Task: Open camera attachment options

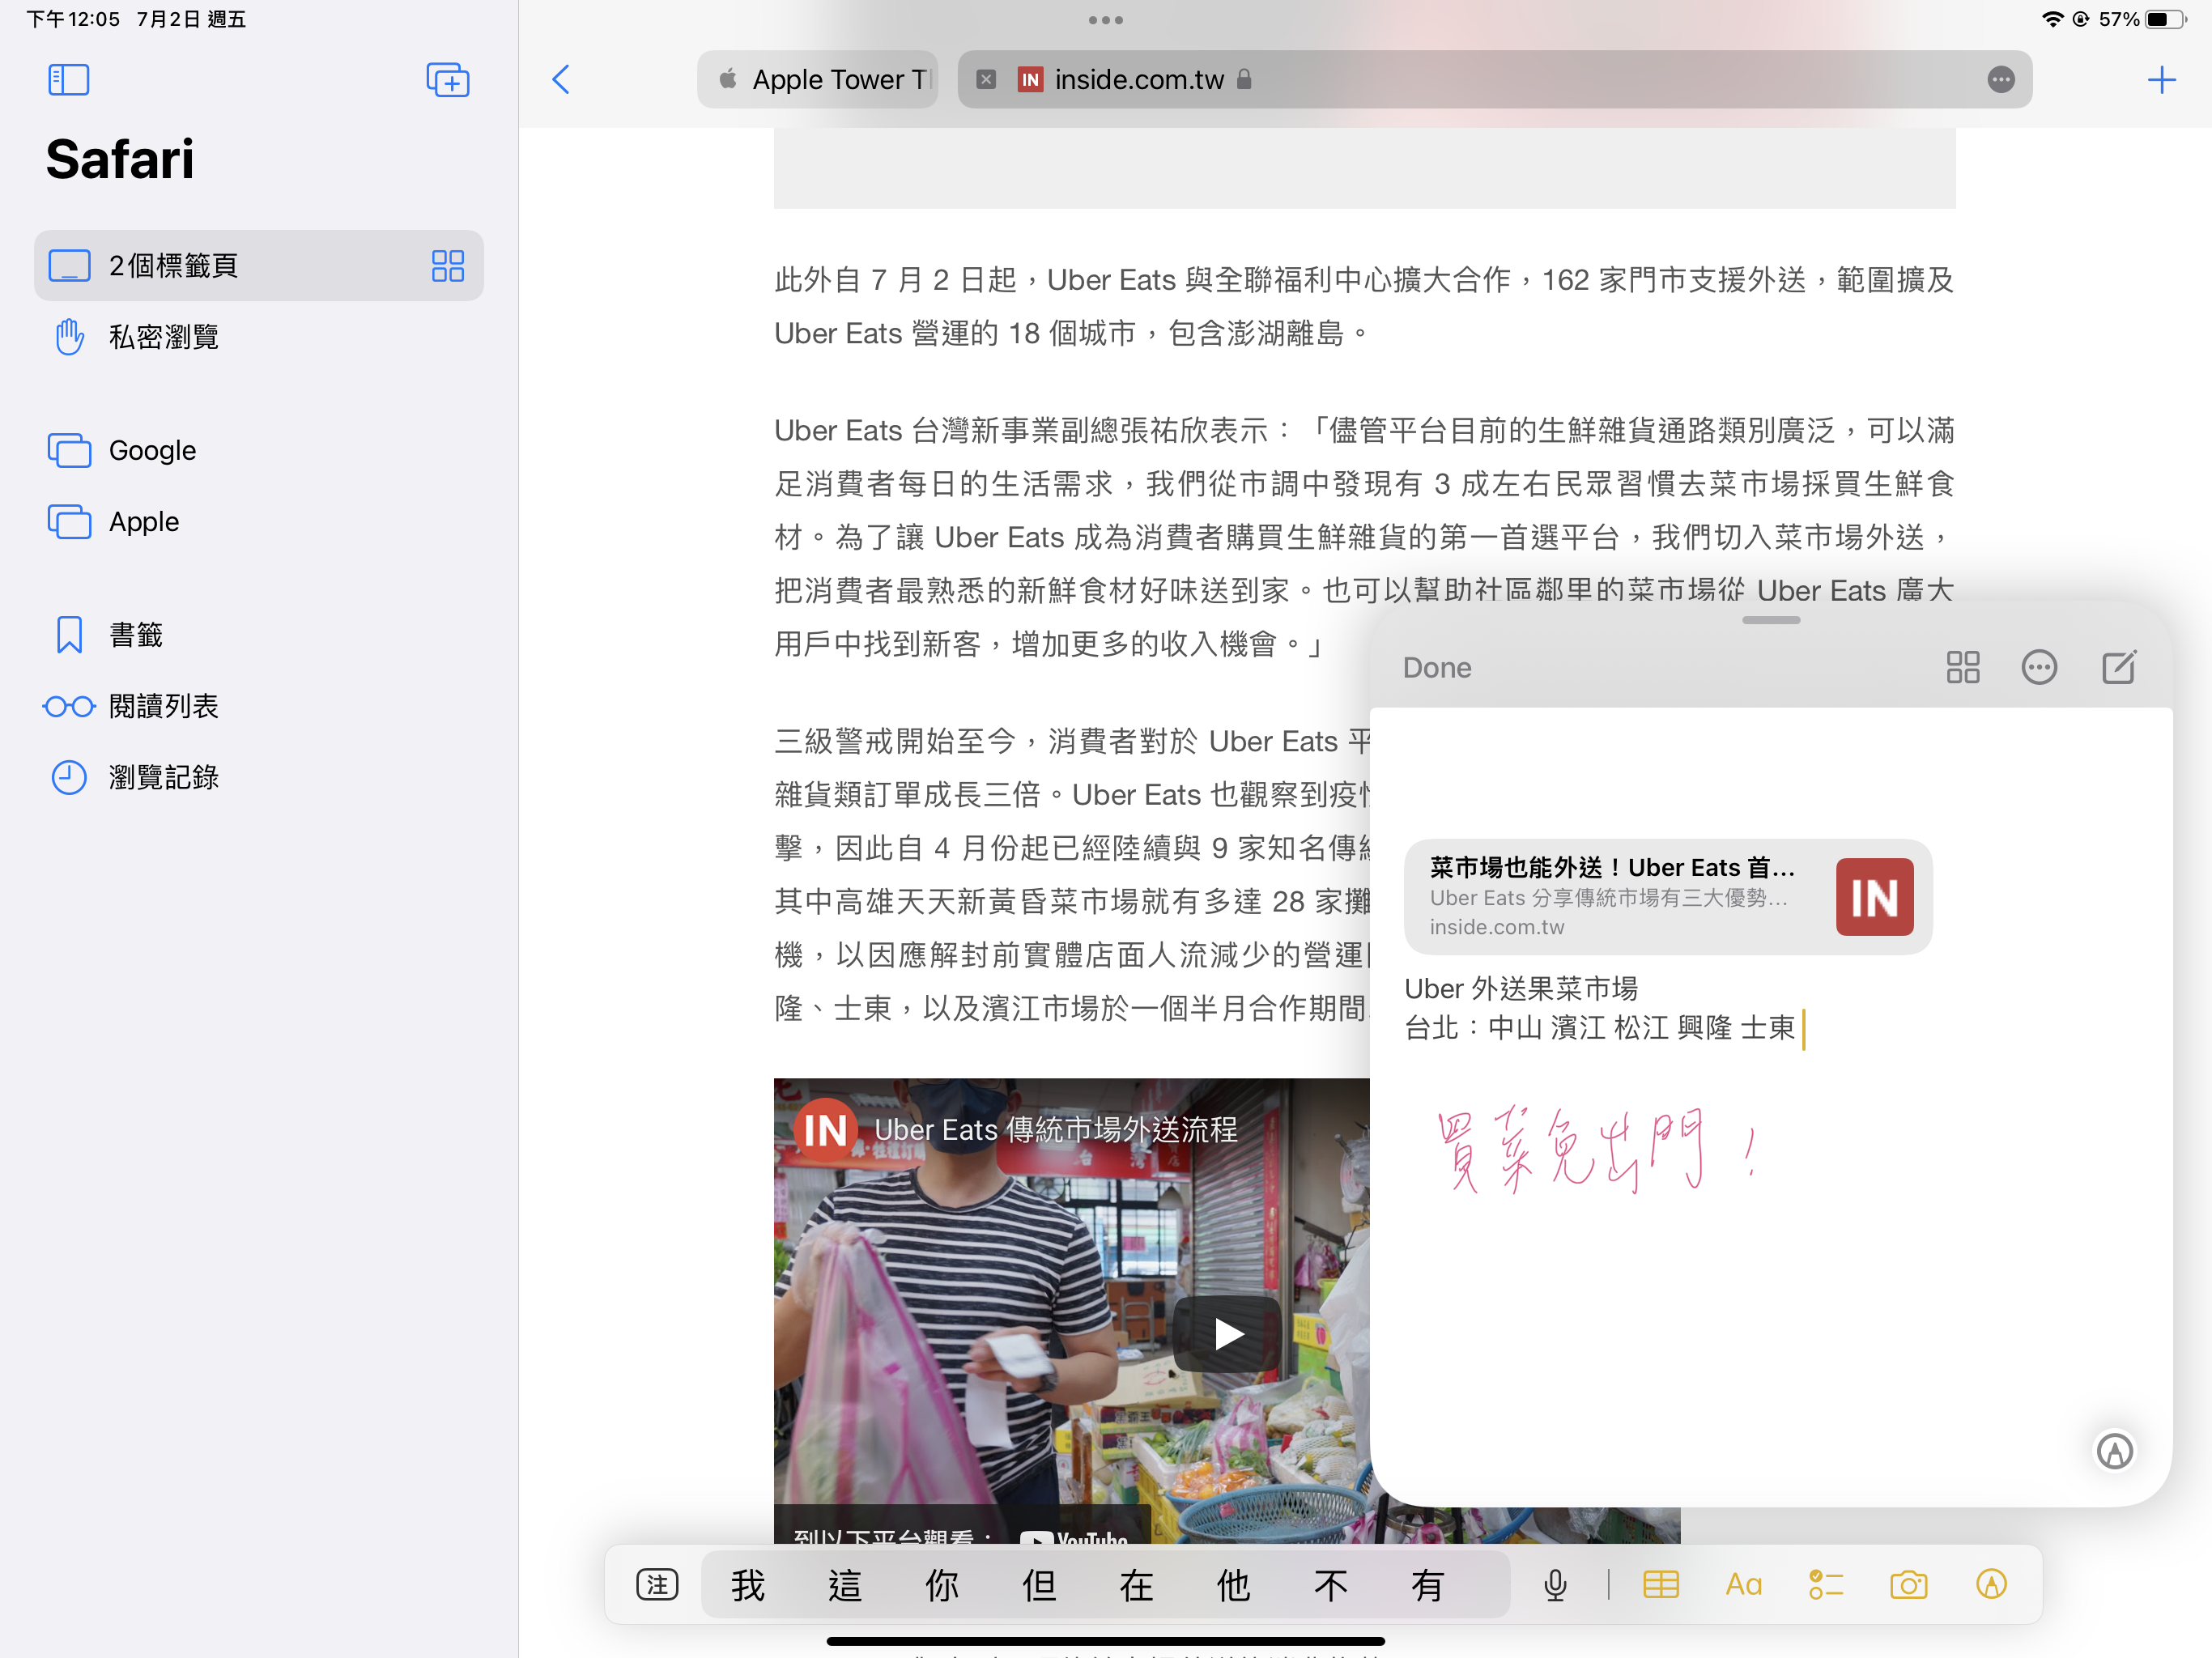Action: coord(1909,1585)
